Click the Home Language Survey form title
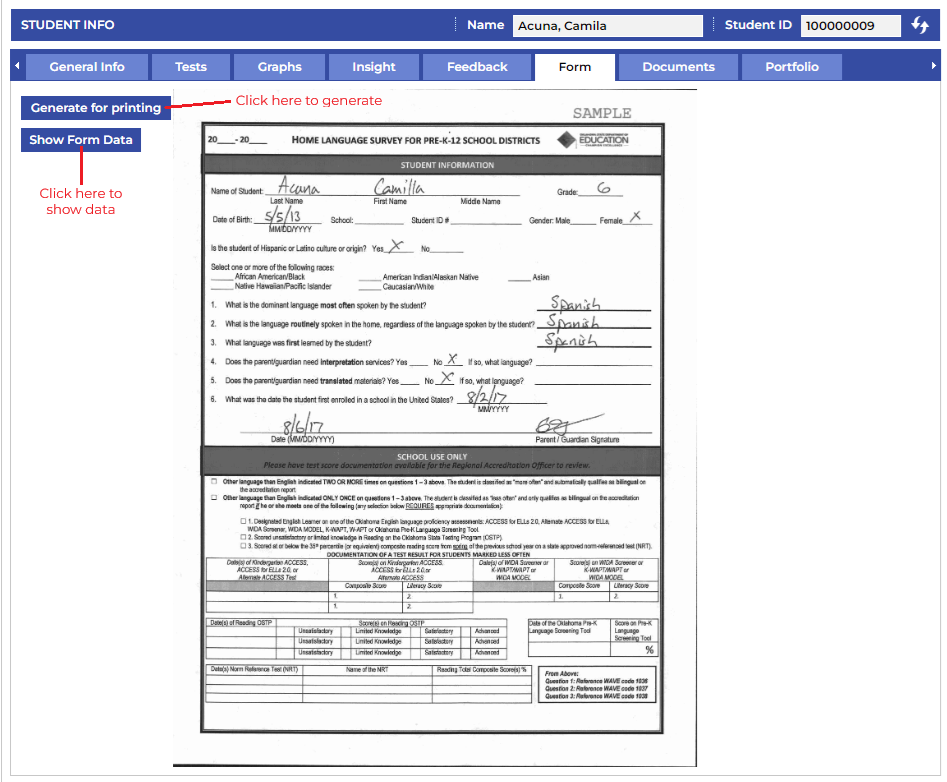Viewport: 947px width, 782px height. (415, 140)
